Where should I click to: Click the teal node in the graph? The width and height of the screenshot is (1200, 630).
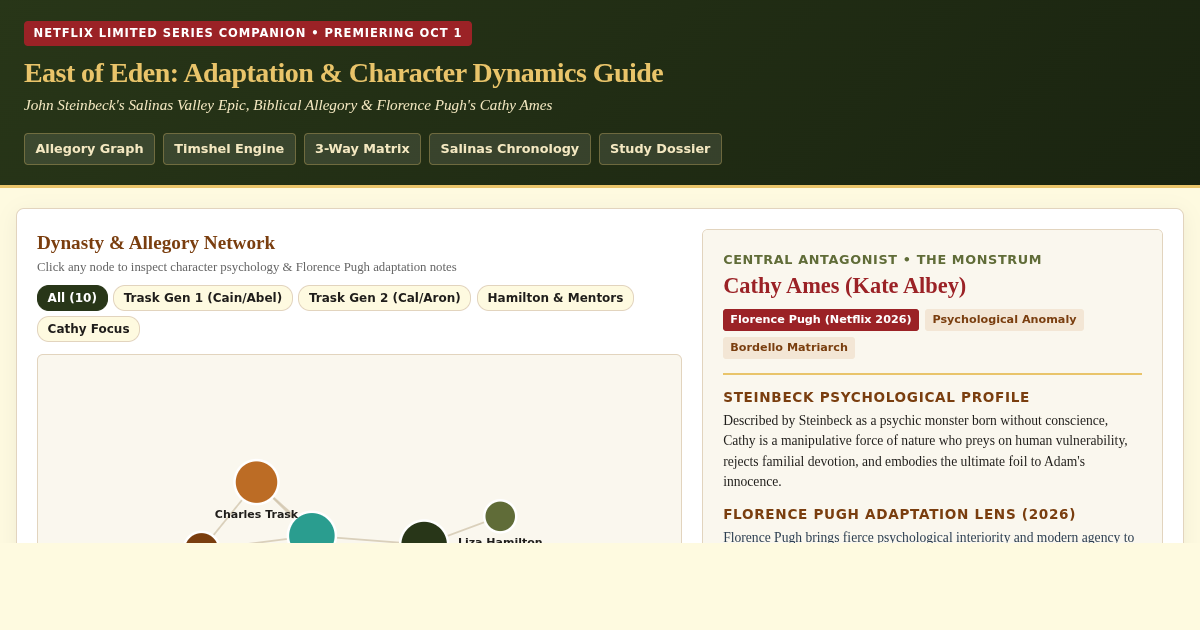[312, 528]
